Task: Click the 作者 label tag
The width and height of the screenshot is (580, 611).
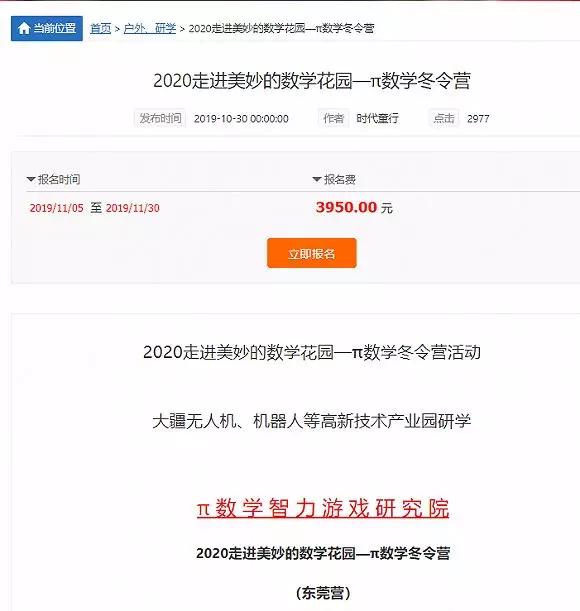Action: pos(333,118)
